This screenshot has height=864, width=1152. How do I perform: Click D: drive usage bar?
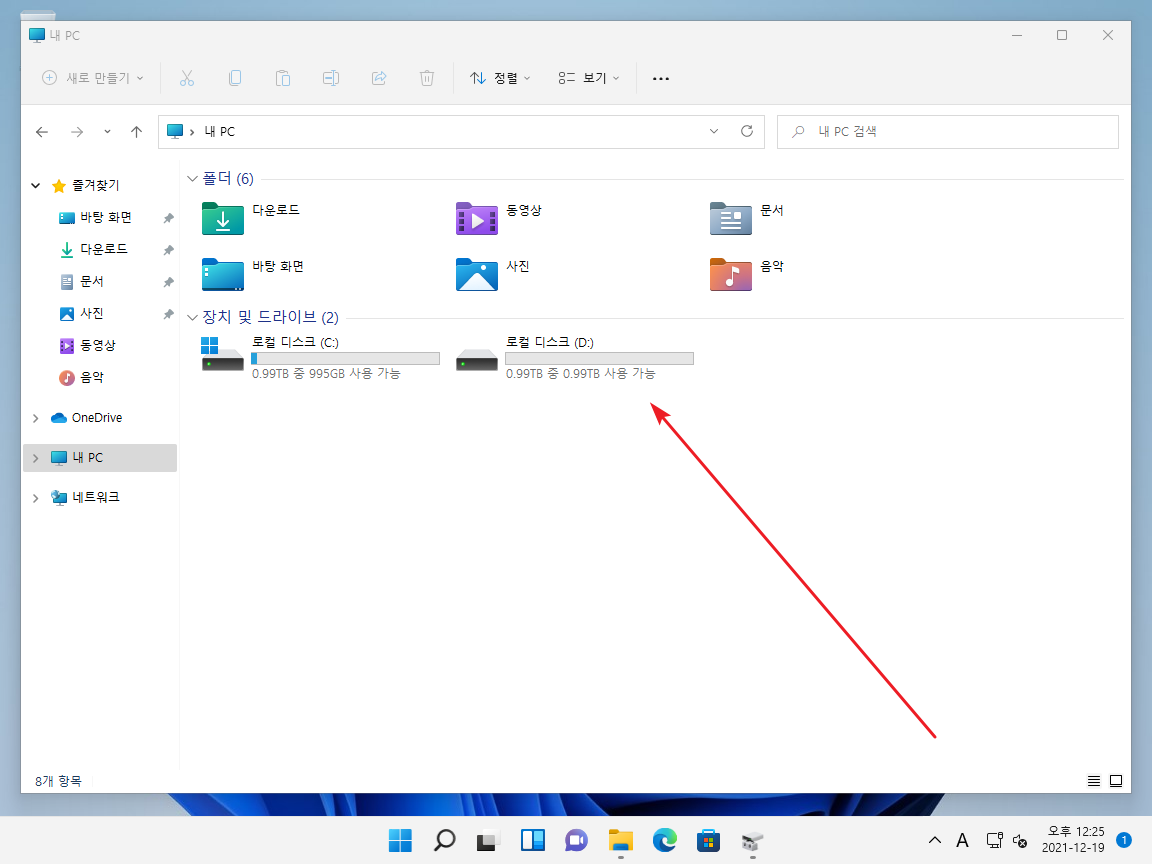click(x=600, y=359)
